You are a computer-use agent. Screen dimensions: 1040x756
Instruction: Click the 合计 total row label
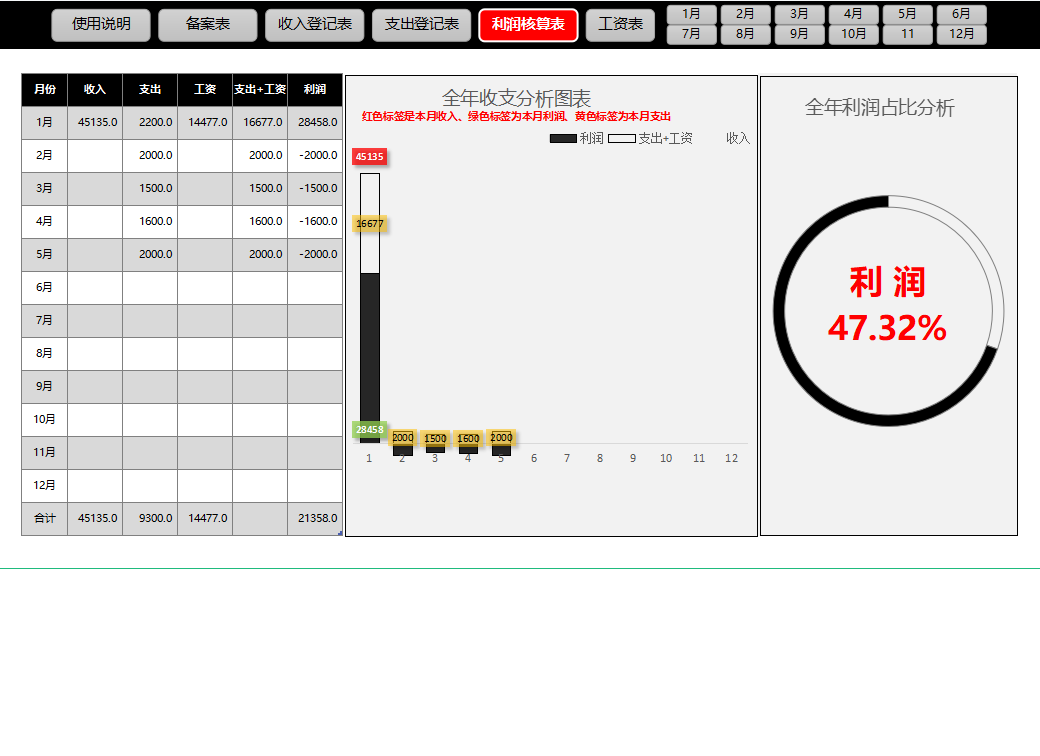44,519
